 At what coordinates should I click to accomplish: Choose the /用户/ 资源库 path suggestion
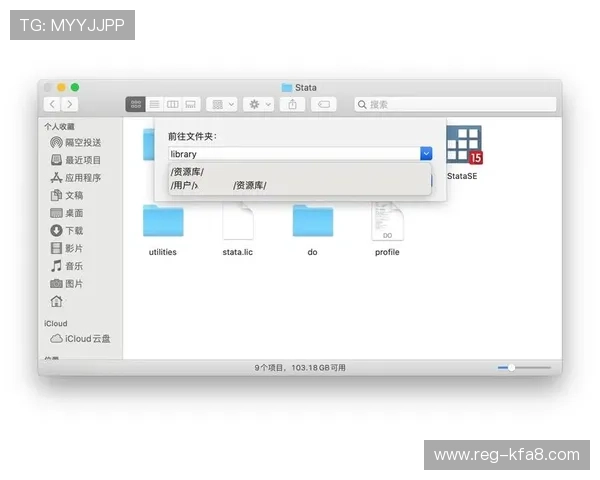pos(218,185)
